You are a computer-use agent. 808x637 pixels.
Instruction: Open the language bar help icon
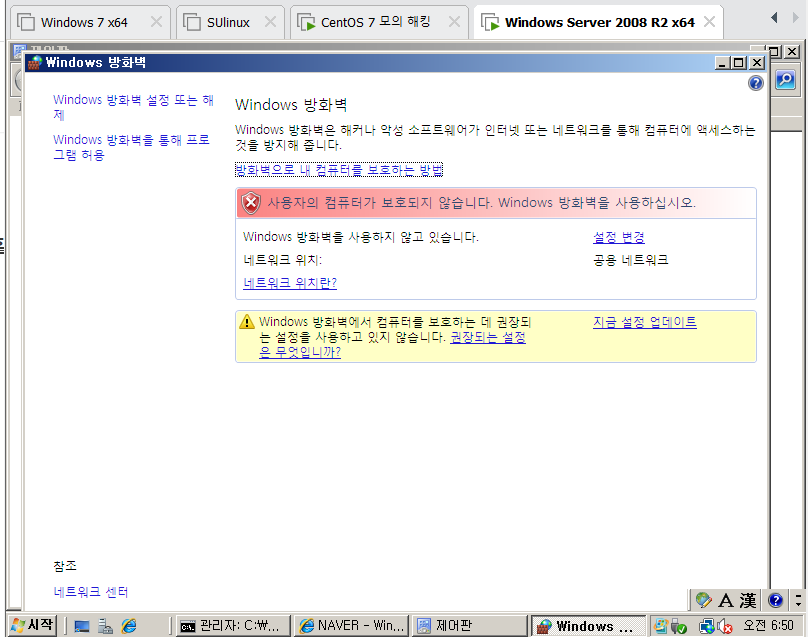(775, 600)
